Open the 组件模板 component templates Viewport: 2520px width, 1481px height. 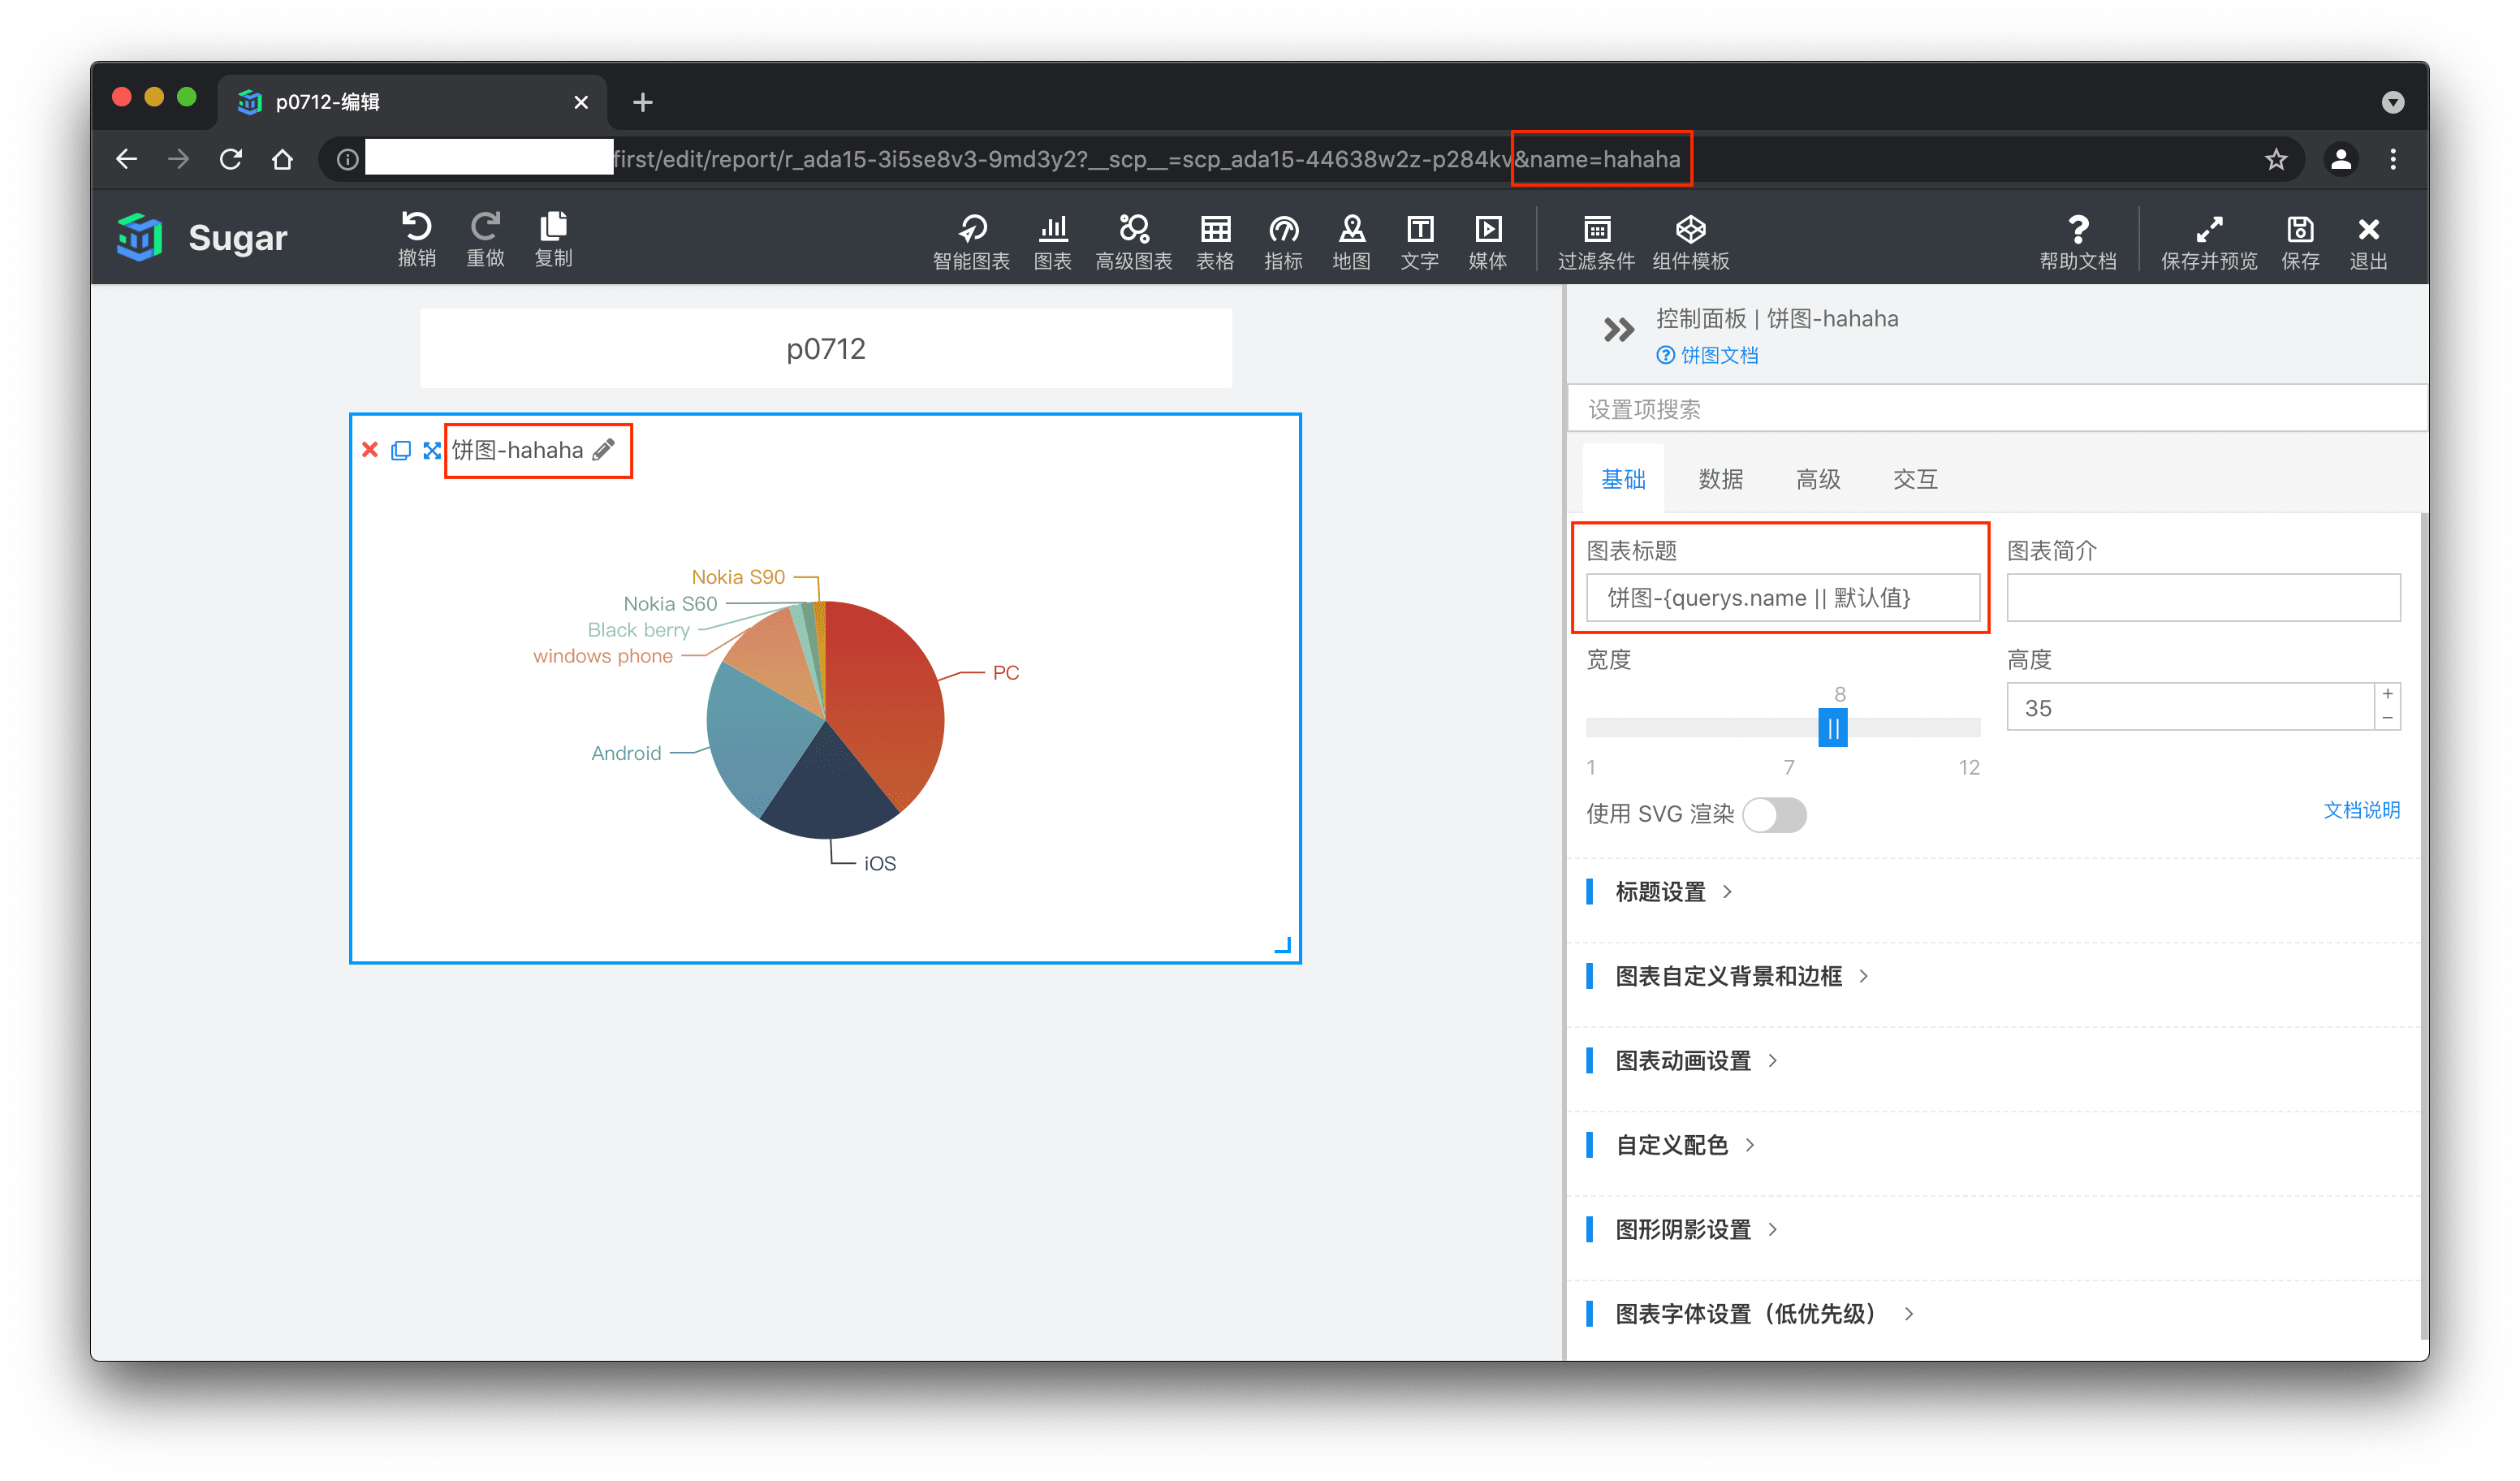(x=1690, y=242)
